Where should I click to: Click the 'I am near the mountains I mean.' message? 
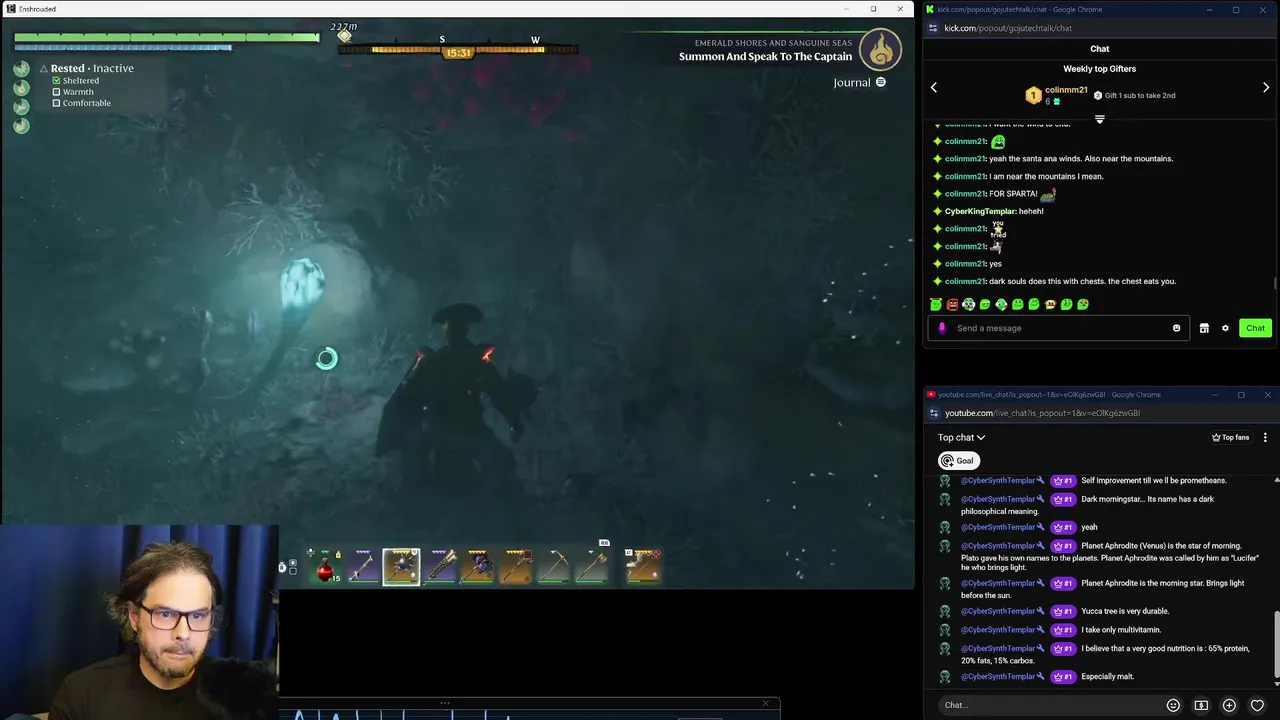(x=1046, y=176)
